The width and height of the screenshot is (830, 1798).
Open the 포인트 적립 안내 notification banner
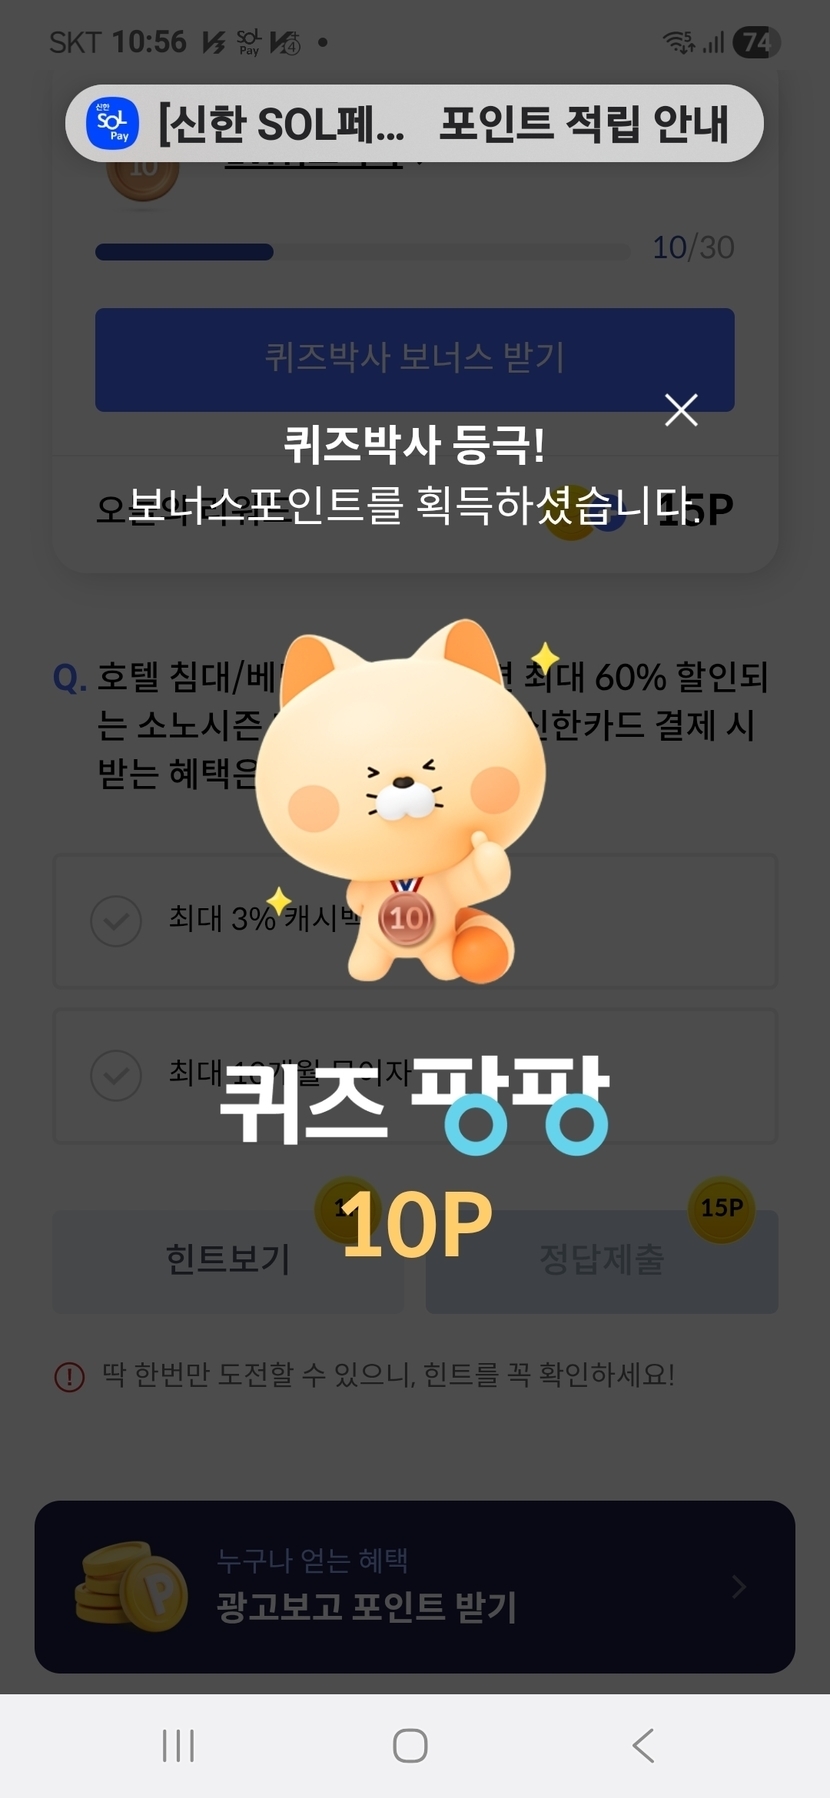414,124
